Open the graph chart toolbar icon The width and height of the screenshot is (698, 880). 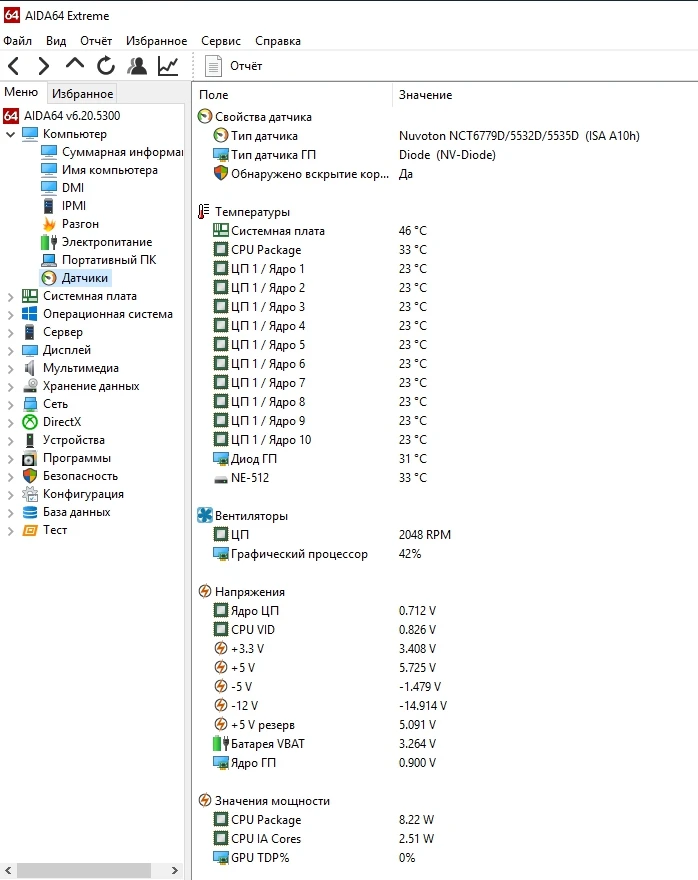pos(168,66)
